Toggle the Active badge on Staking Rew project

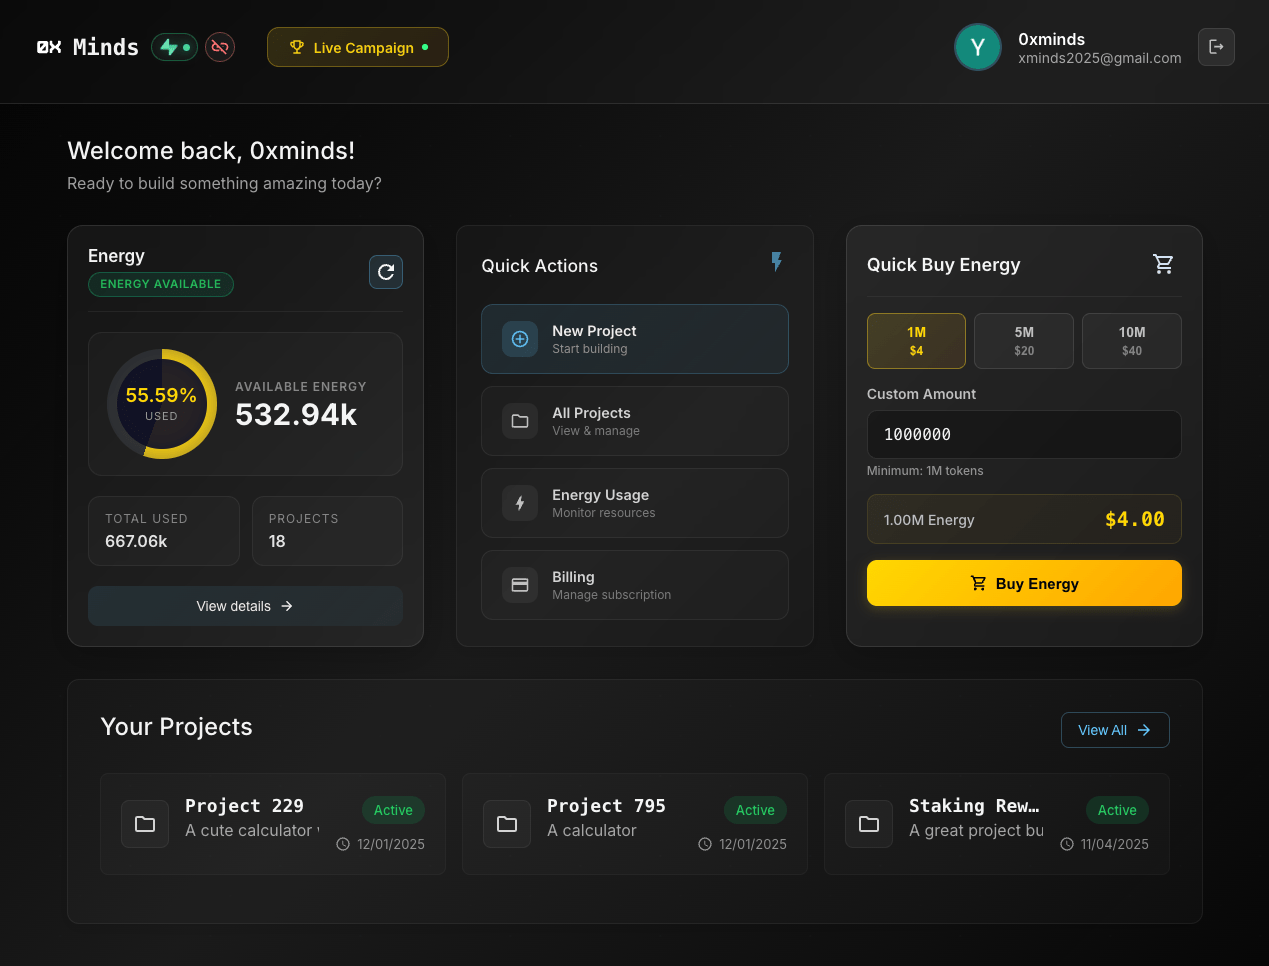[x=1117, y=810]
